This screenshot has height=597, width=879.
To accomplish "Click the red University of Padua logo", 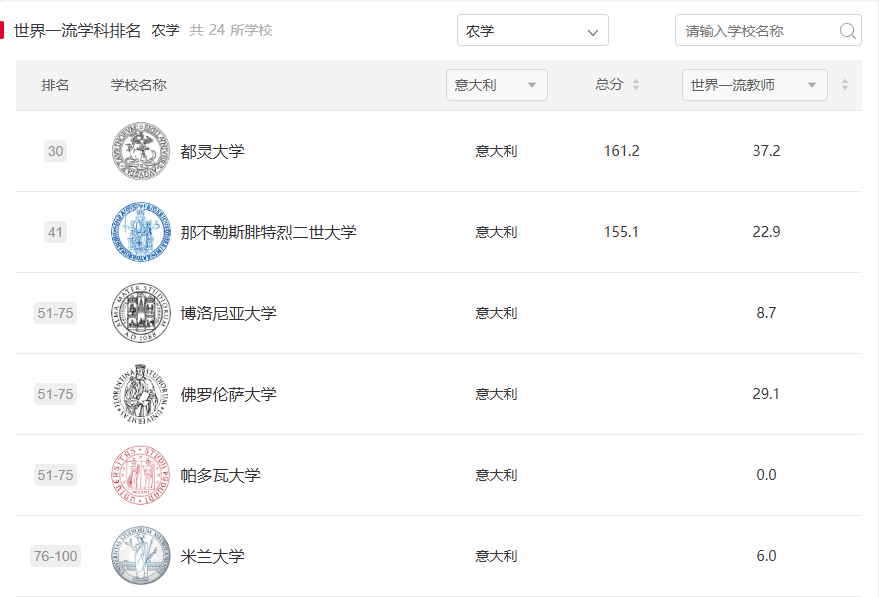I will coord(141,475).
